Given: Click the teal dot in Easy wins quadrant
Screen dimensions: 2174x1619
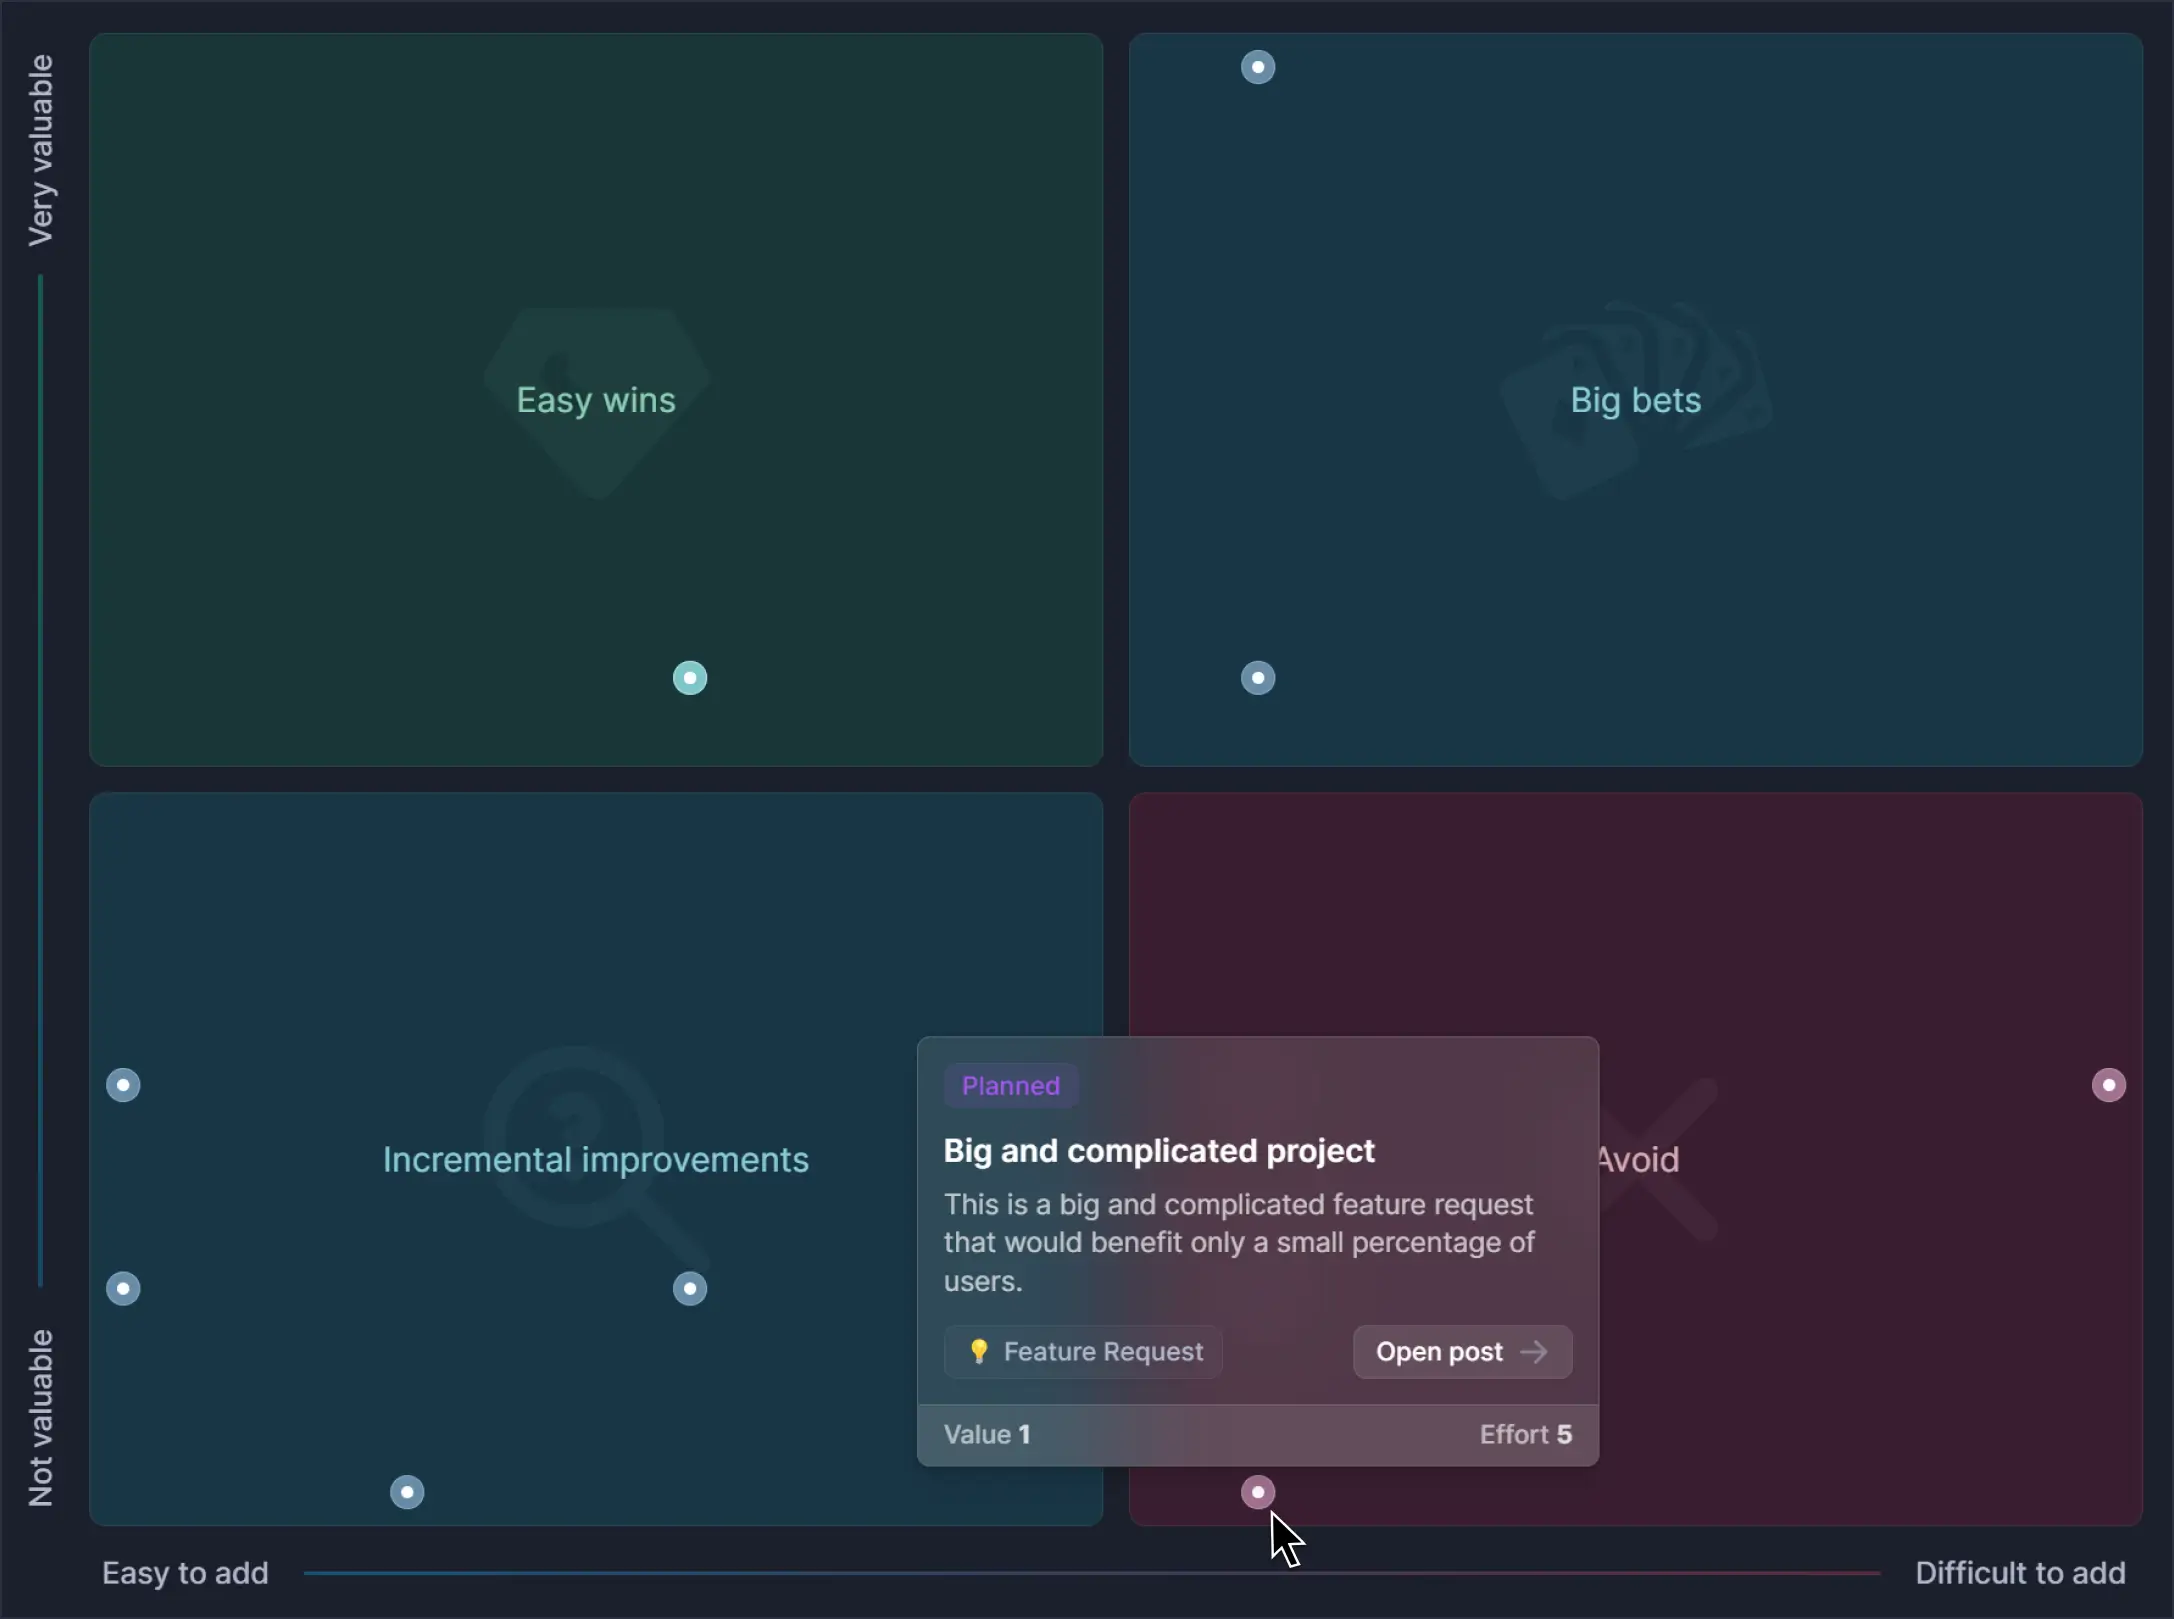Looking at the screenshot, I should point(690,678).
